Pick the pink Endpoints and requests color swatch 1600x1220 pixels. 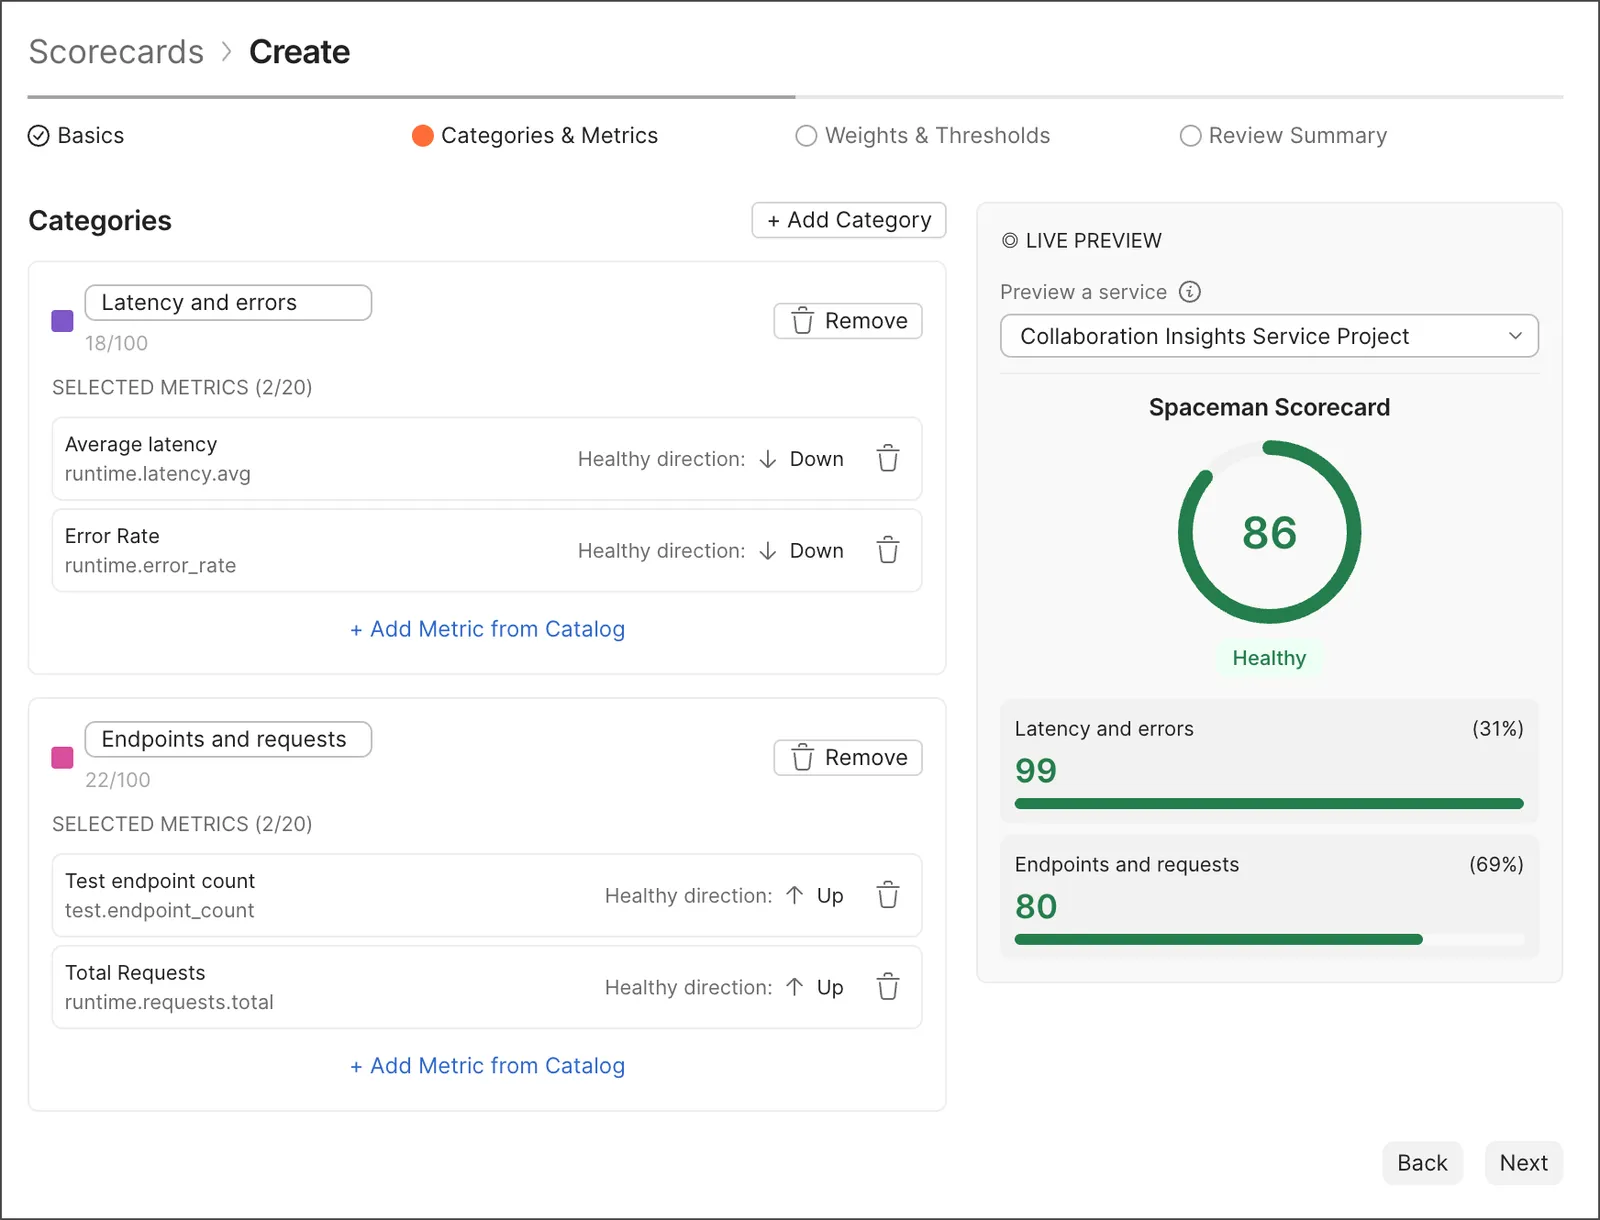[62, 758]
